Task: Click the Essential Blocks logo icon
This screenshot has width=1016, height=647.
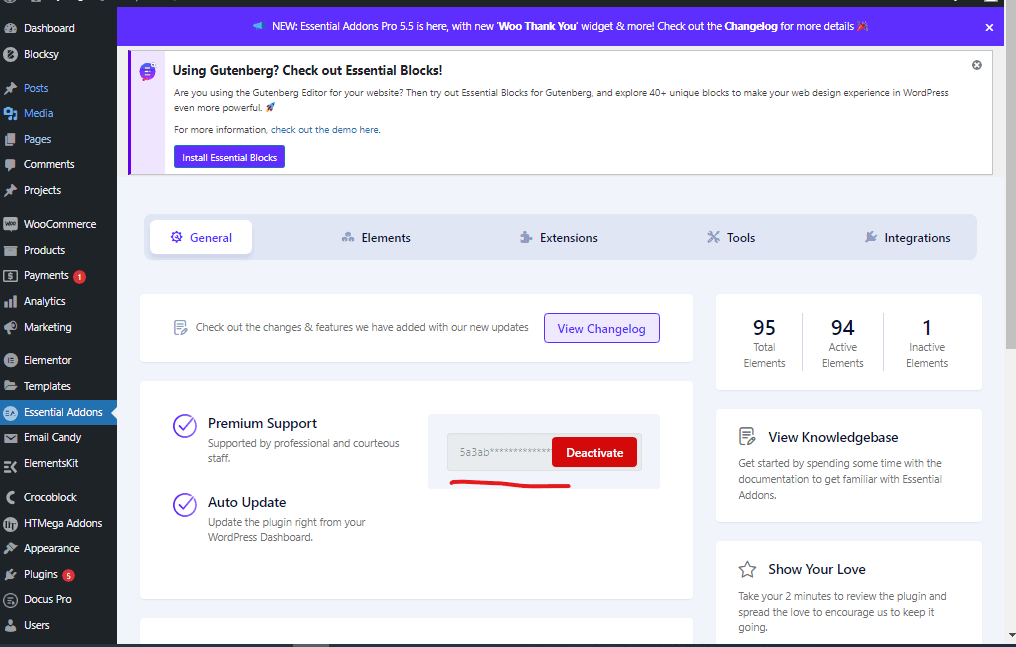Action: (148, 71)
